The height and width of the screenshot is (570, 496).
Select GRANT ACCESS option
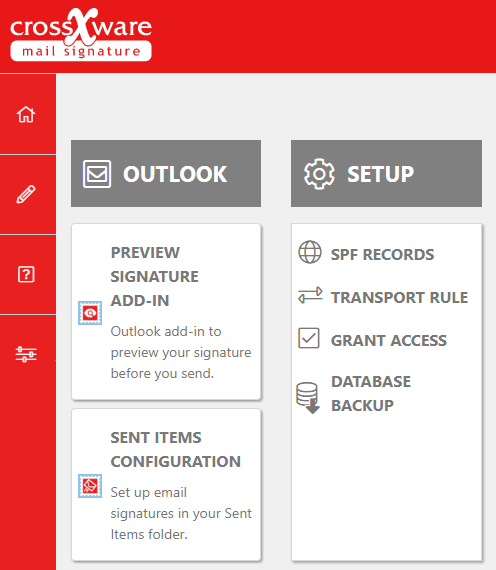coord(388,341)
